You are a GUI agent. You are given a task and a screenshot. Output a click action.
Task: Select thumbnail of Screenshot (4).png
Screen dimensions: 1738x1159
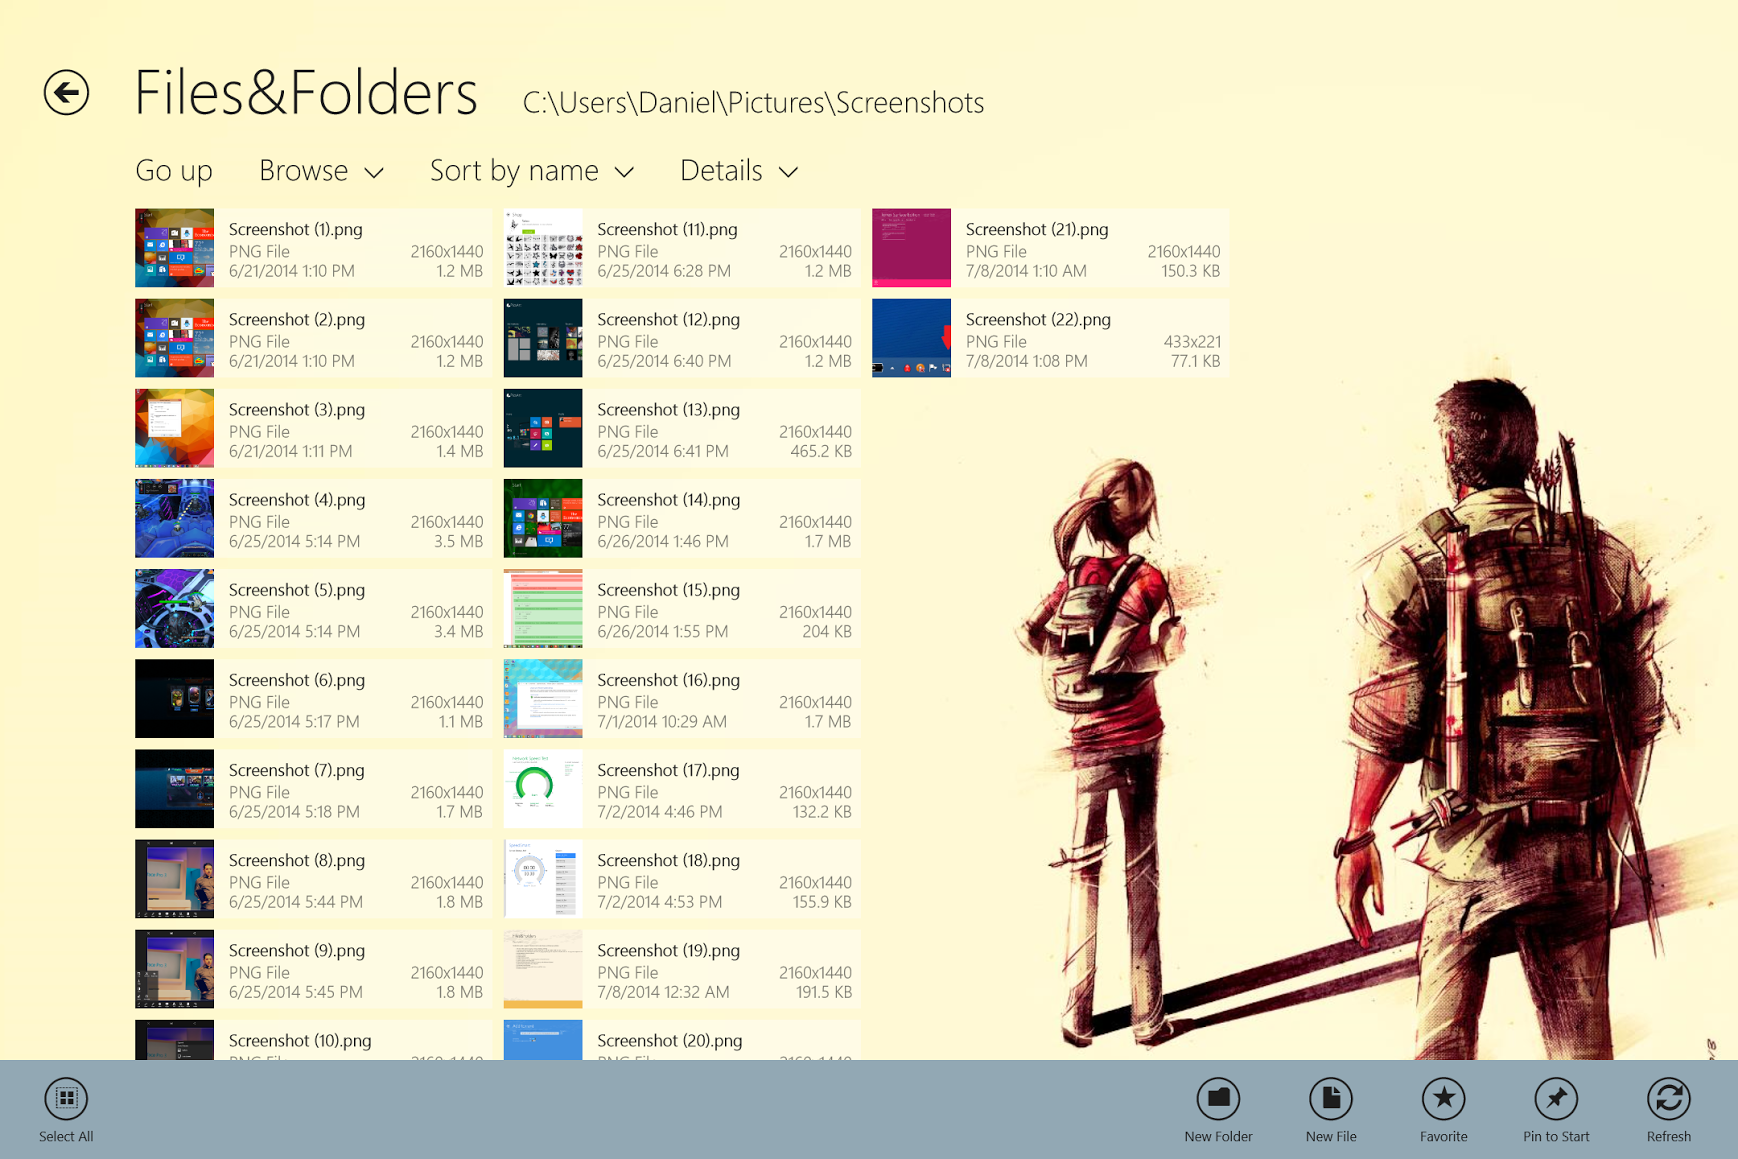point(174,518)
